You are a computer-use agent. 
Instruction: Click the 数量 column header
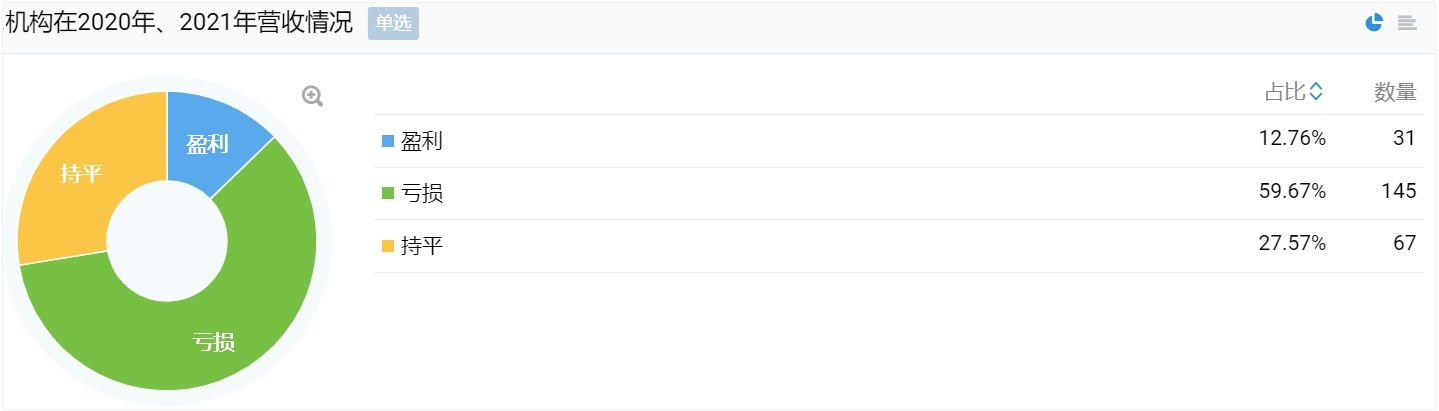pyautogui.click(x=1395, y=92)
